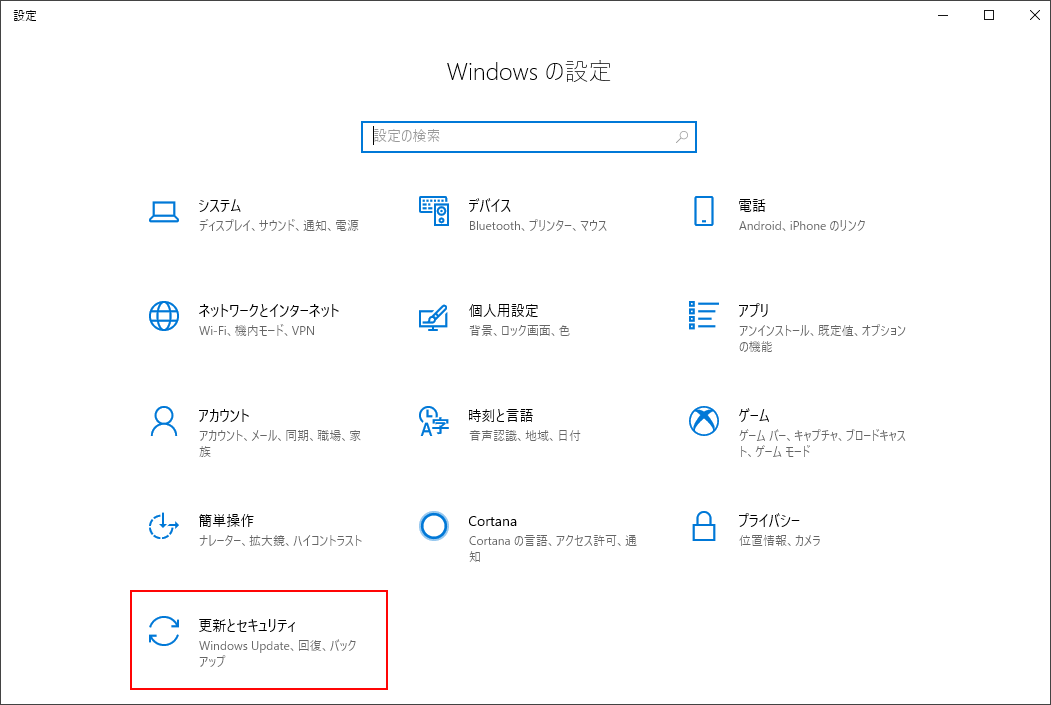Image resolution: width=1051 pixels, height=705 pixels.
Task: Open the 電話 settings heading
Action: 752,206
